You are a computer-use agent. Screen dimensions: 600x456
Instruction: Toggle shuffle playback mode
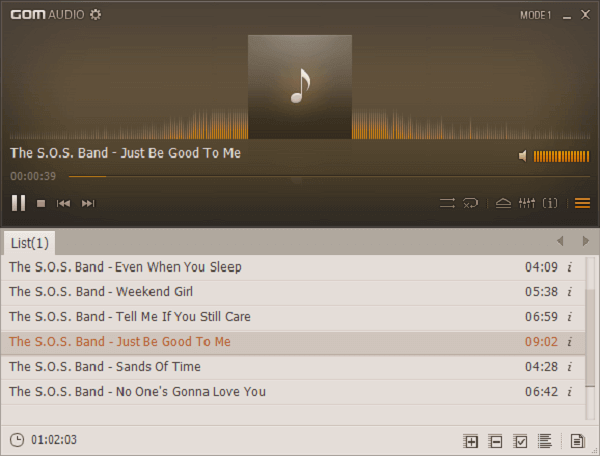pos(447,203)
